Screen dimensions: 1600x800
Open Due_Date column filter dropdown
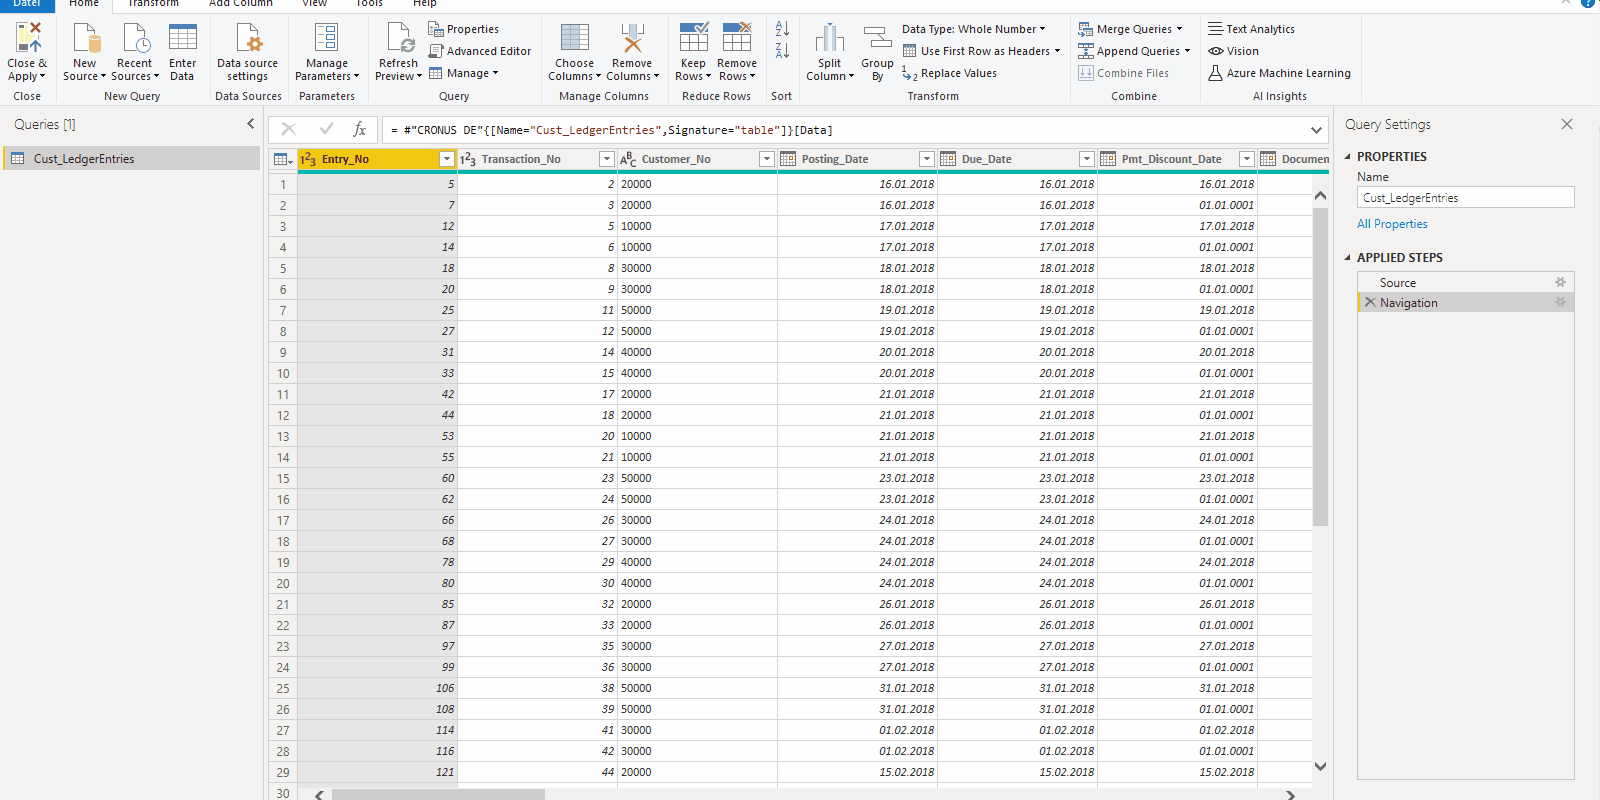coord(1086,159)
